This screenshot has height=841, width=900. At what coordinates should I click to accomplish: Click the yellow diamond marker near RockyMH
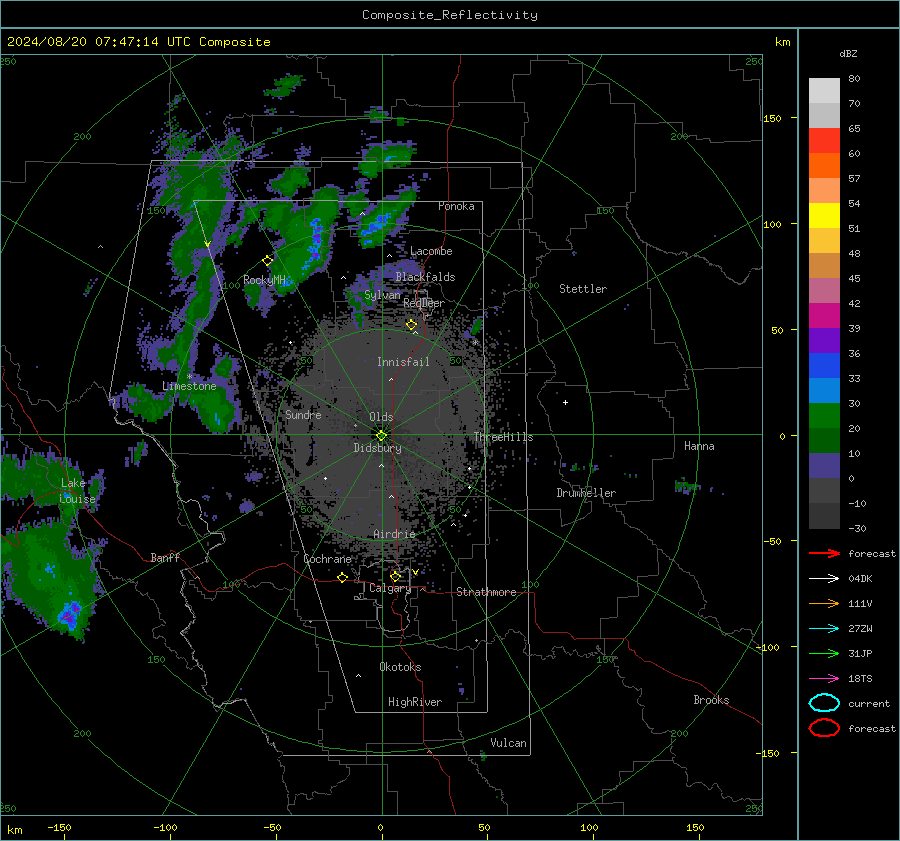[267, 261]
